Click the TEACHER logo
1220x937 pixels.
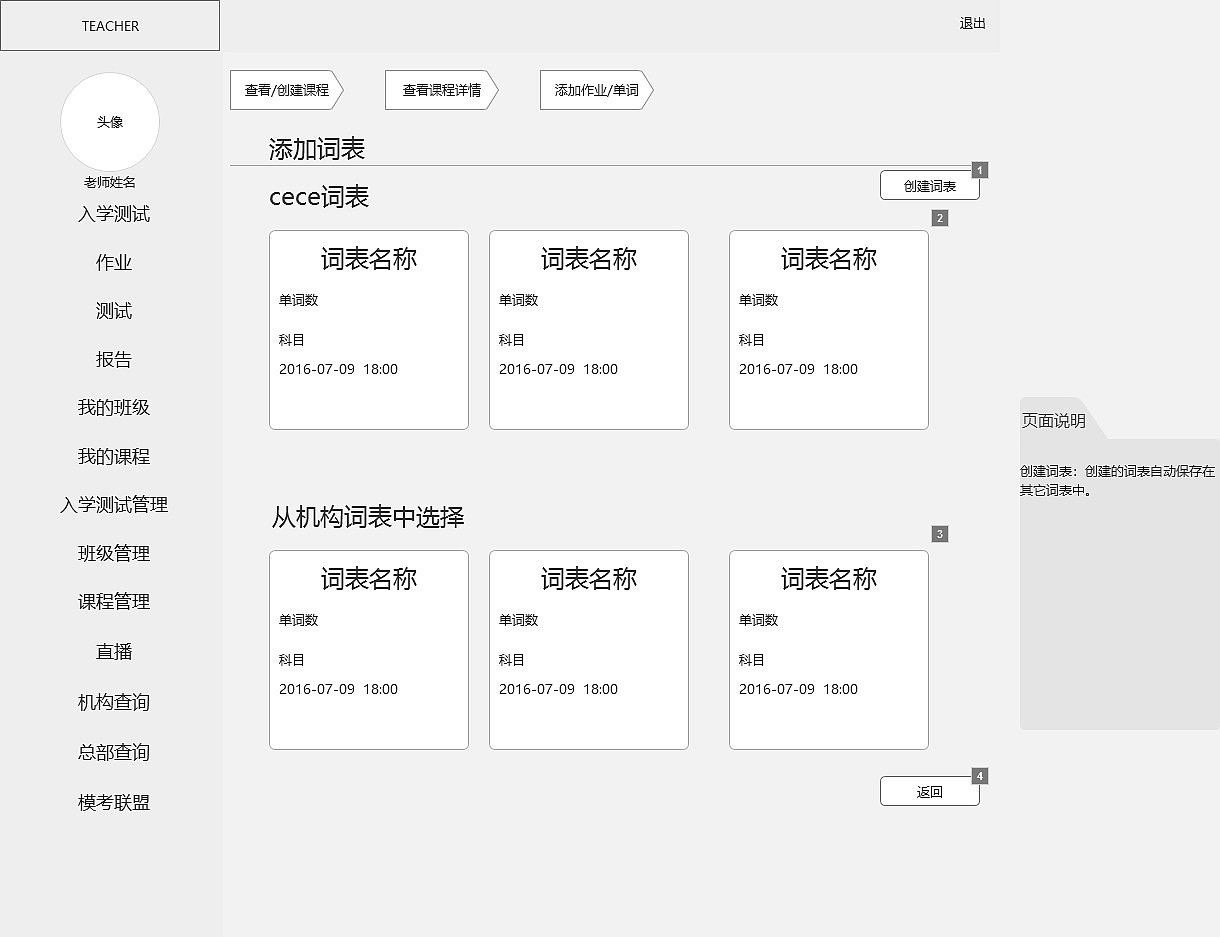pyautogui.click(x=110, y=25)
